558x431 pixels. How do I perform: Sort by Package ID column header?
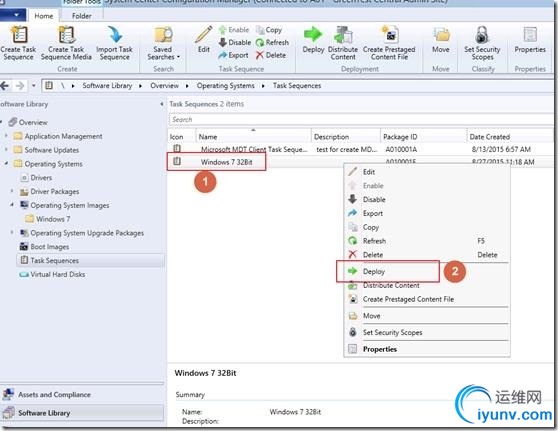pos(423,137)
